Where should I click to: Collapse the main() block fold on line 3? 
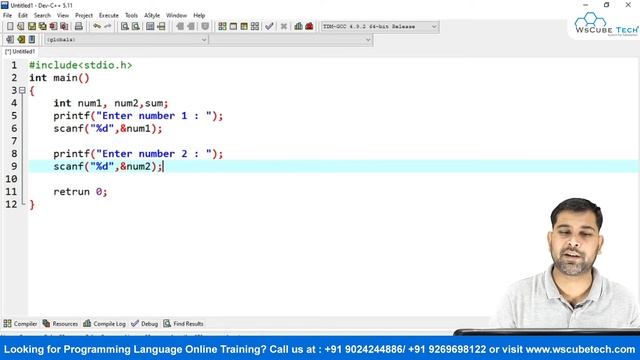pyautogui.click(x=22, y=90)
